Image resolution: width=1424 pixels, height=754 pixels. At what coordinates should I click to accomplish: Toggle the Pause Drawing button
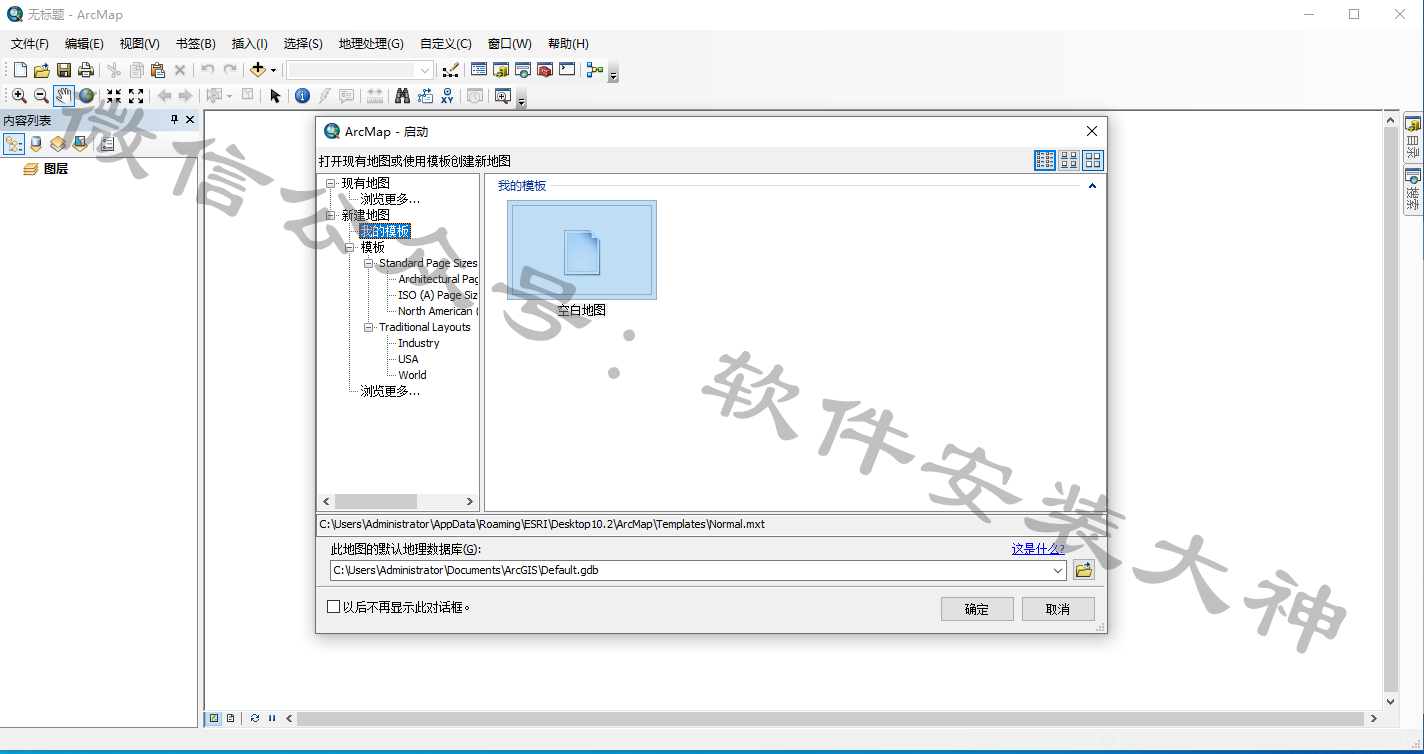point(272,718)
